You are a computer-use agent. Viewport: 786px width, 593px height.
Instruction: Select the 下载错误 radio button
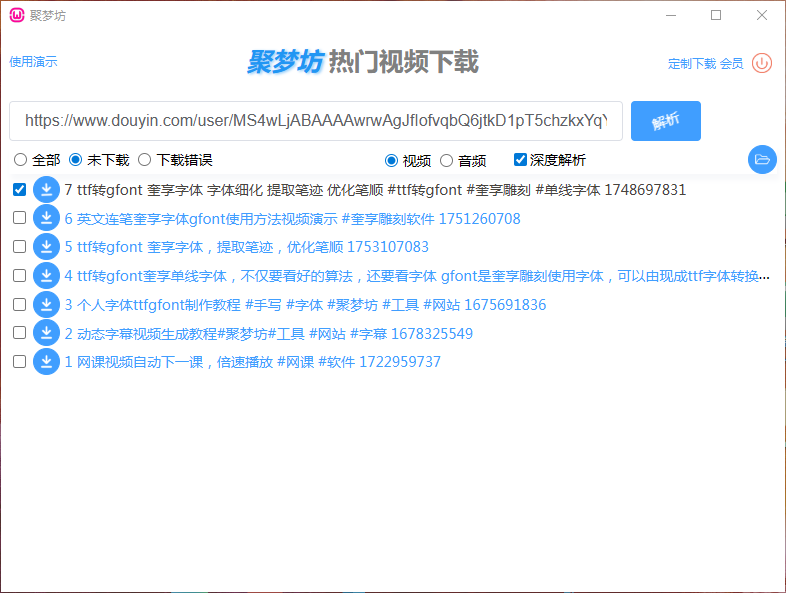(x=144, y=160)
